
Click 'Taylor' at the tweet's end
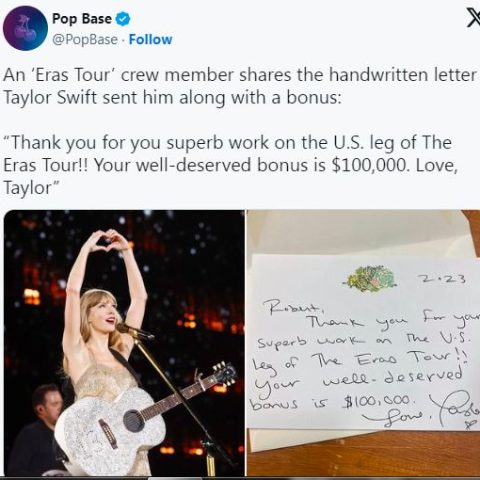pos(28,188)
